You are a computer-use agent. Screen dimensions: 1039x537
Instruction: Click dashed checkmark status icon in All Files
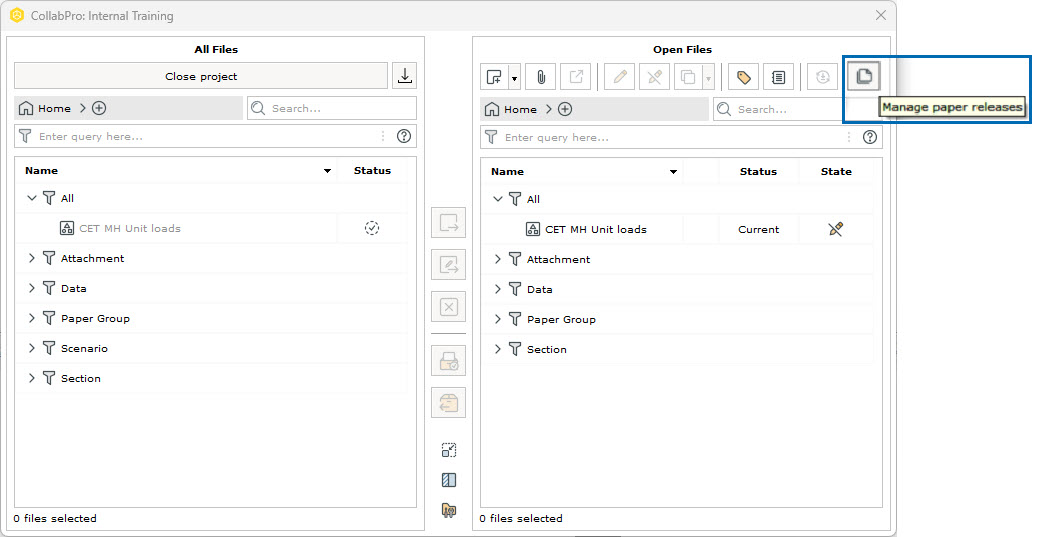coord(372,228)
